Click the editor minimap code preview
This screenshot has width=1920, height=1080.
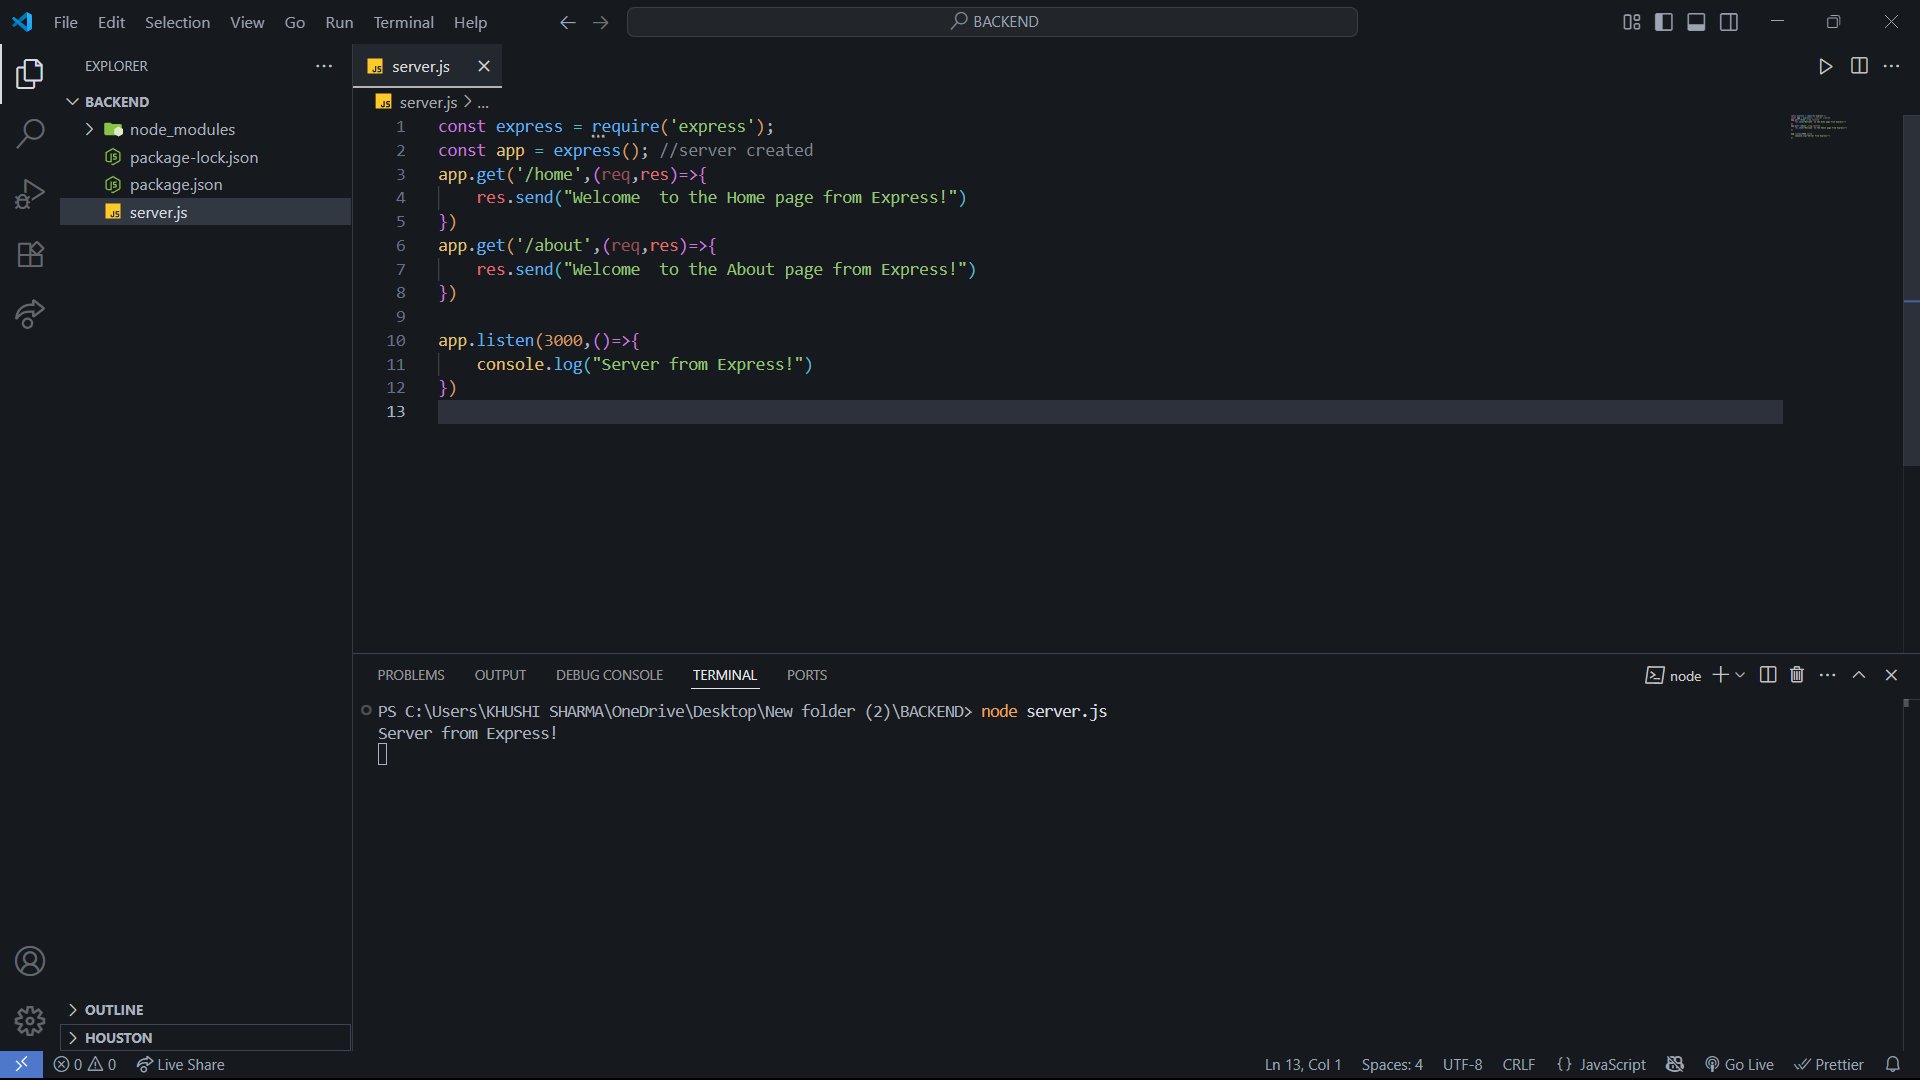1817,127
